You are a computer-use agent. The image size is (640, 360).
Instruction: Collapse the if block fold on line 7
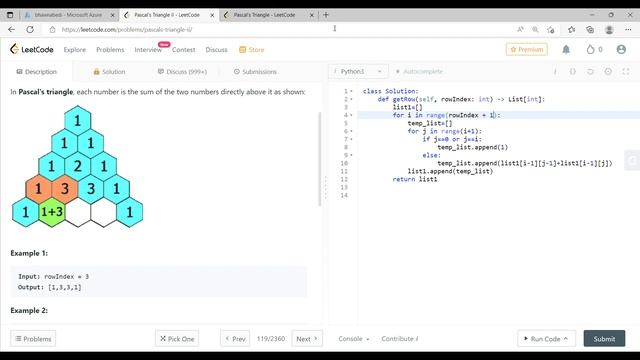[x=351, y=139]
